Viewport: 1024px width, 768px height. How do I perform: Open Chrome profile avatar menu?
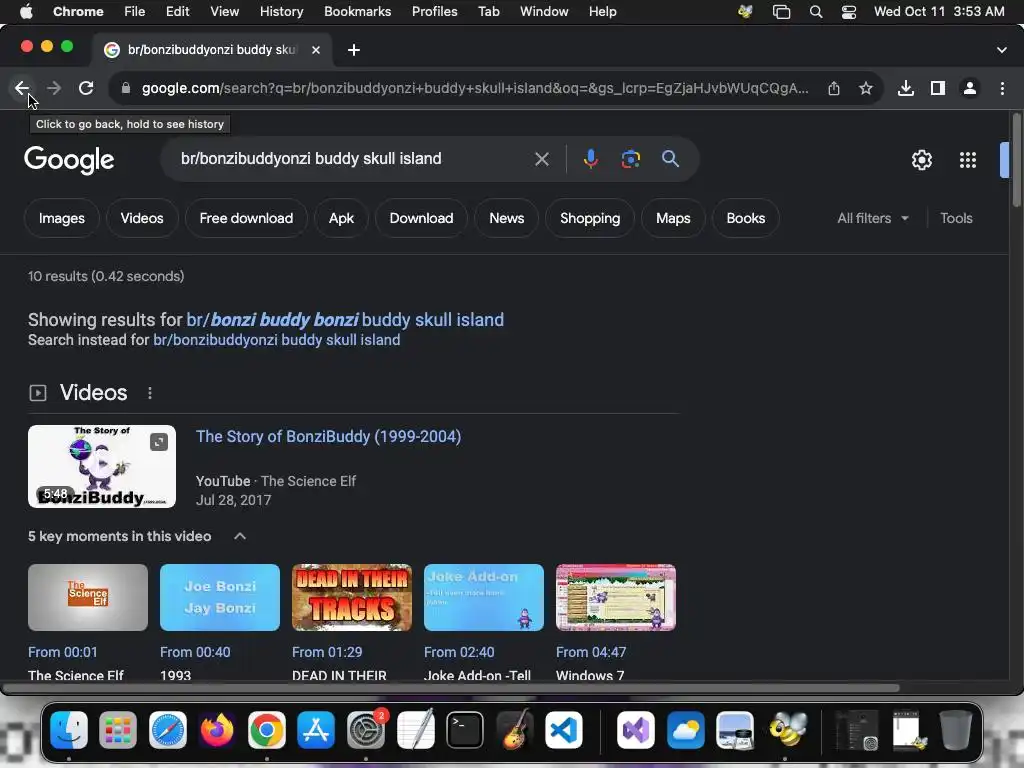(970, 88)
